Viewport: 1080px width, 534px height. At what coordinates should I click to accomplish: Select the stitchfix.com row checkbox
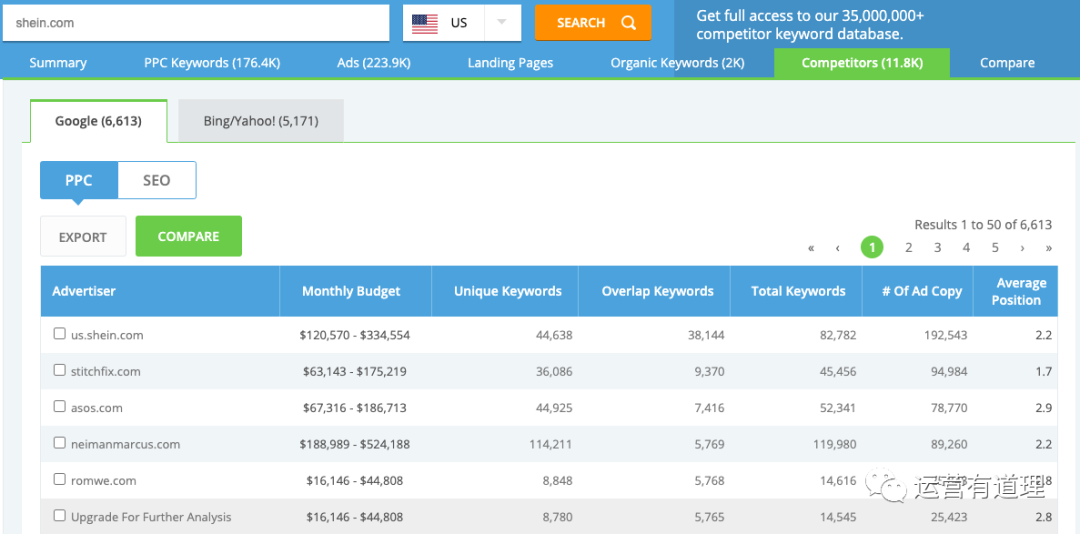click(60, 370)
